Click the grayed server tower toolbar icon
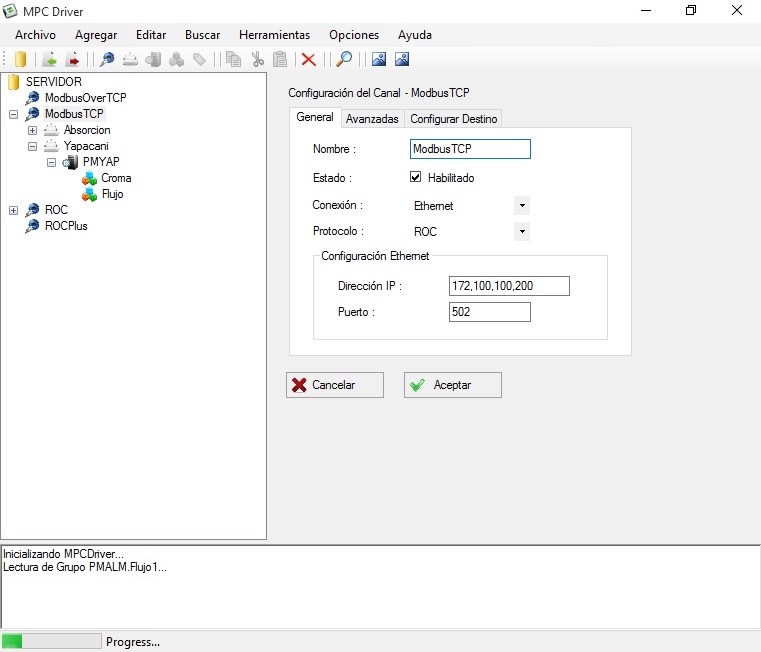This screenshot has width=761, height=652. click(153, 59)
